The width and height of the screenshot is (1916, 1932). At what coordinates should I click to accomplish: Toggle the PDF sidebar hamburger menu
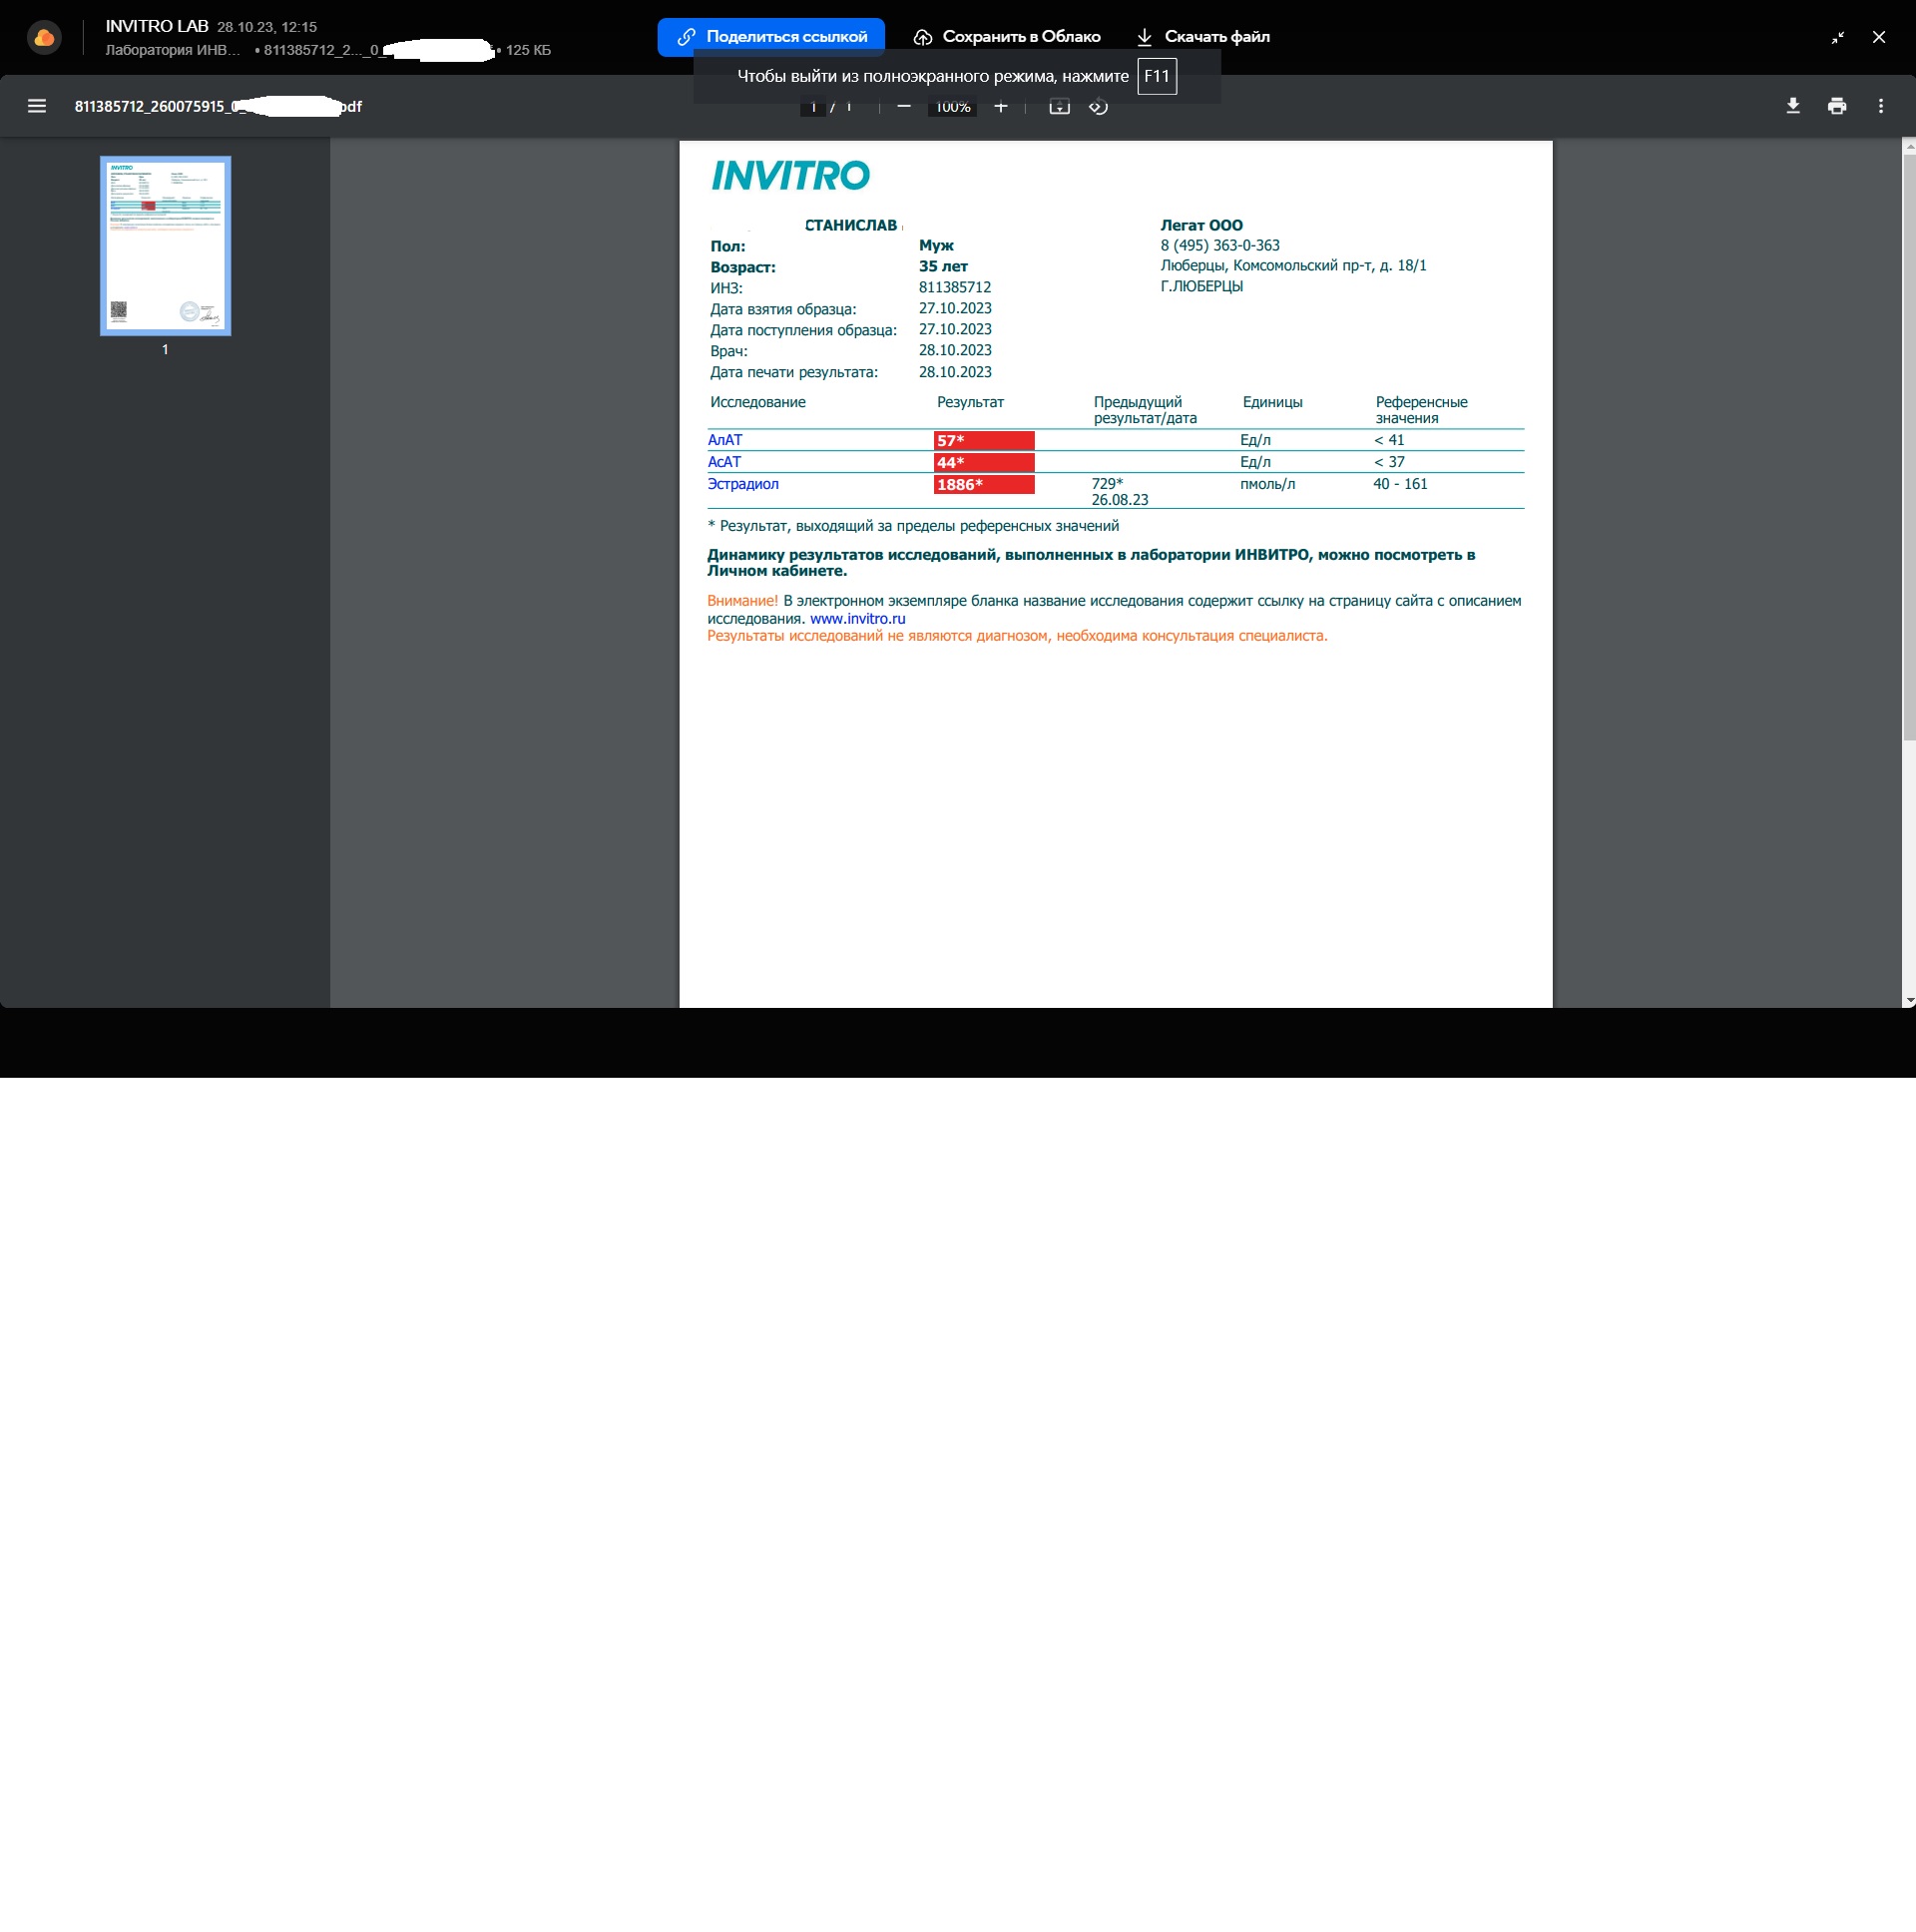[x=37, y=106]
